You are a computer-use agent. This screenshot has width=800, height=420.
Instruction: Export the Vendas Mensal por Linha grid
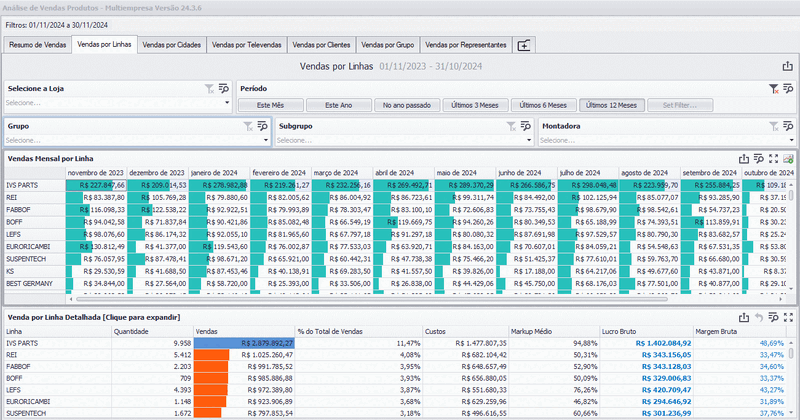coord(744,159)
